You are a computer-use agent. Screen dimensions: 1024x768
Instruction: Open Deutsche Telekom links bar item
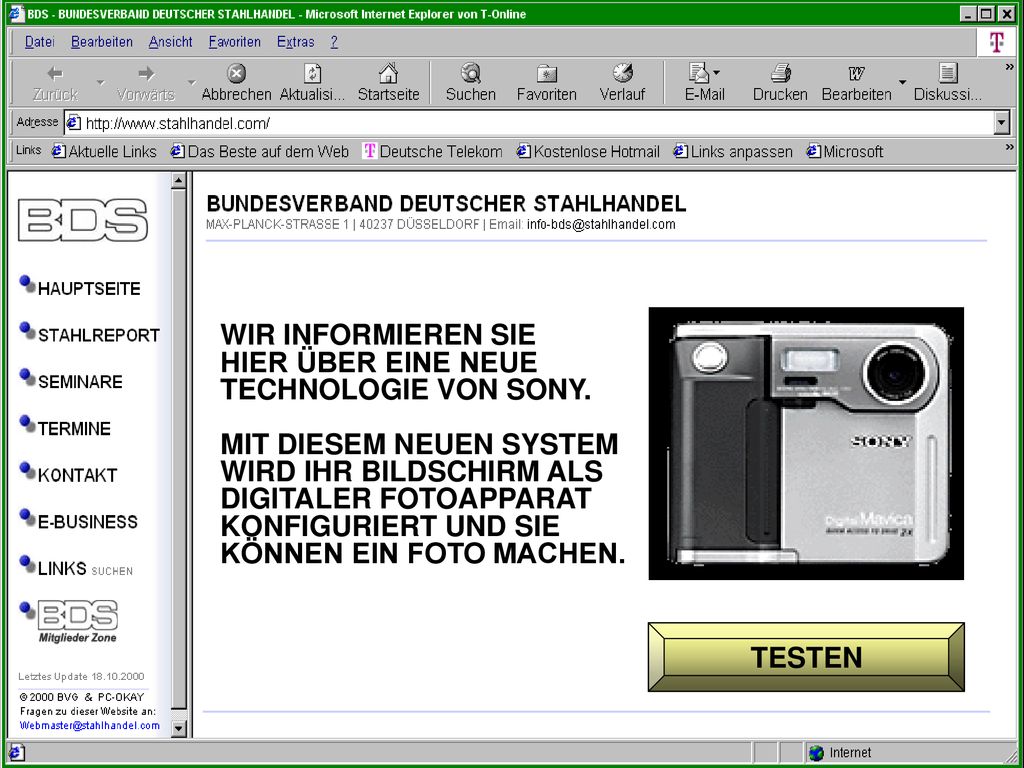433,152
